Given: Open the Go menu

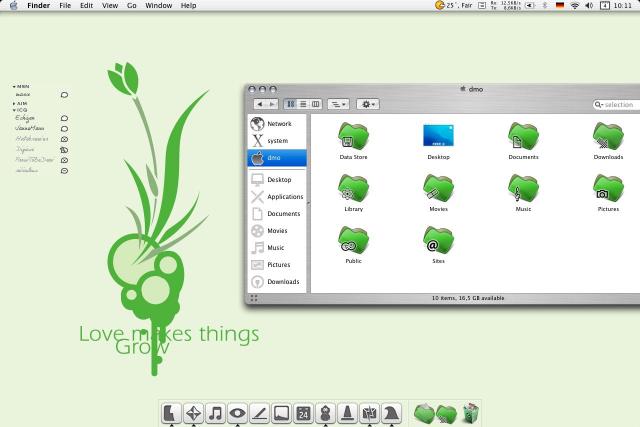Looking at the screenshot, I should 131,5.
